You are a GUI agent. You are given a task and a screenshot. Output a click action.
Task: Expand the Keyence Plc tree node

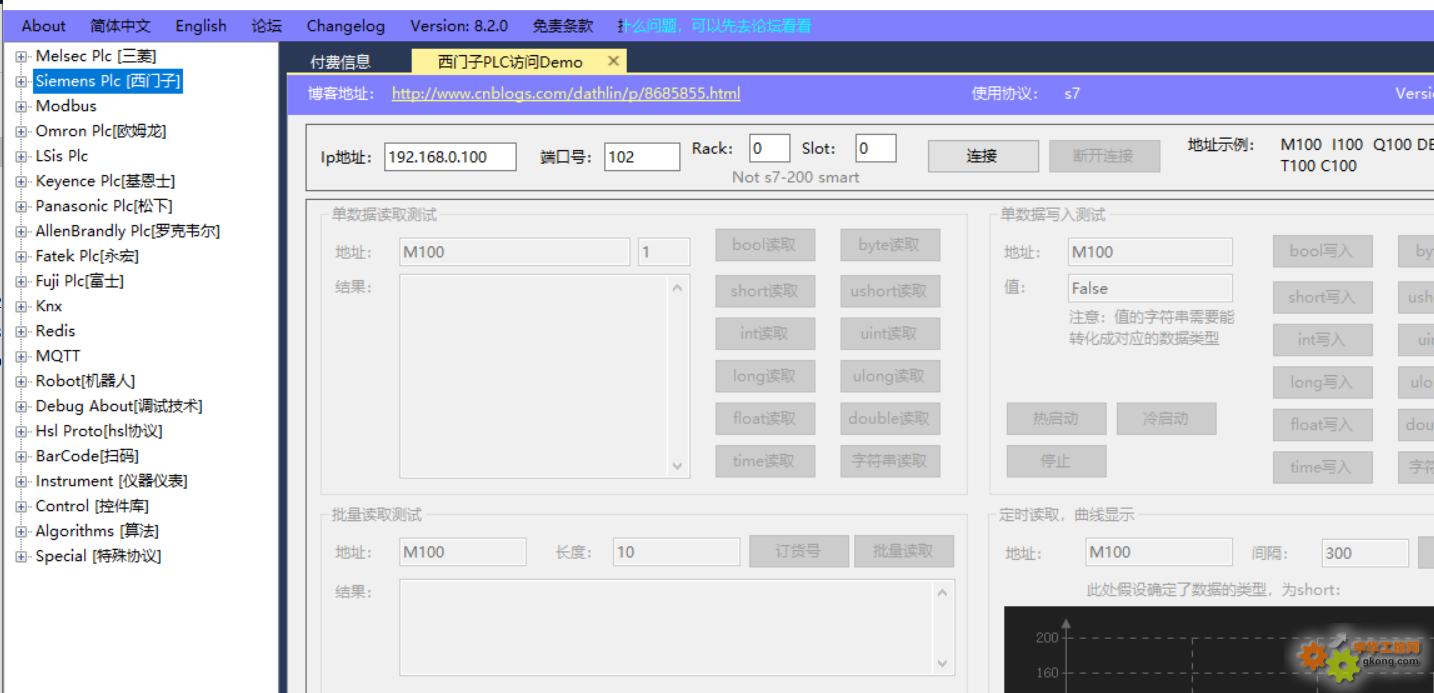[21, 181]
